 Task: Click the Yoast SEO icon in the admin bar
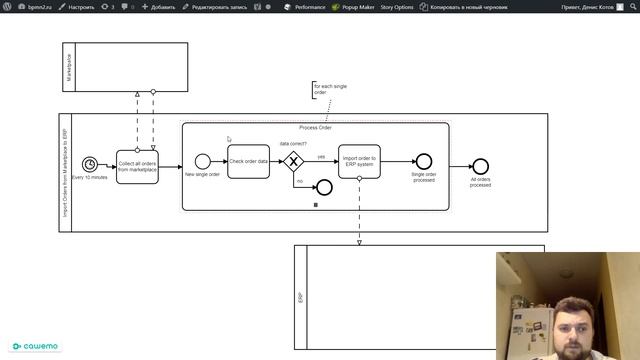pyautogui.click(x=258, y=7)
